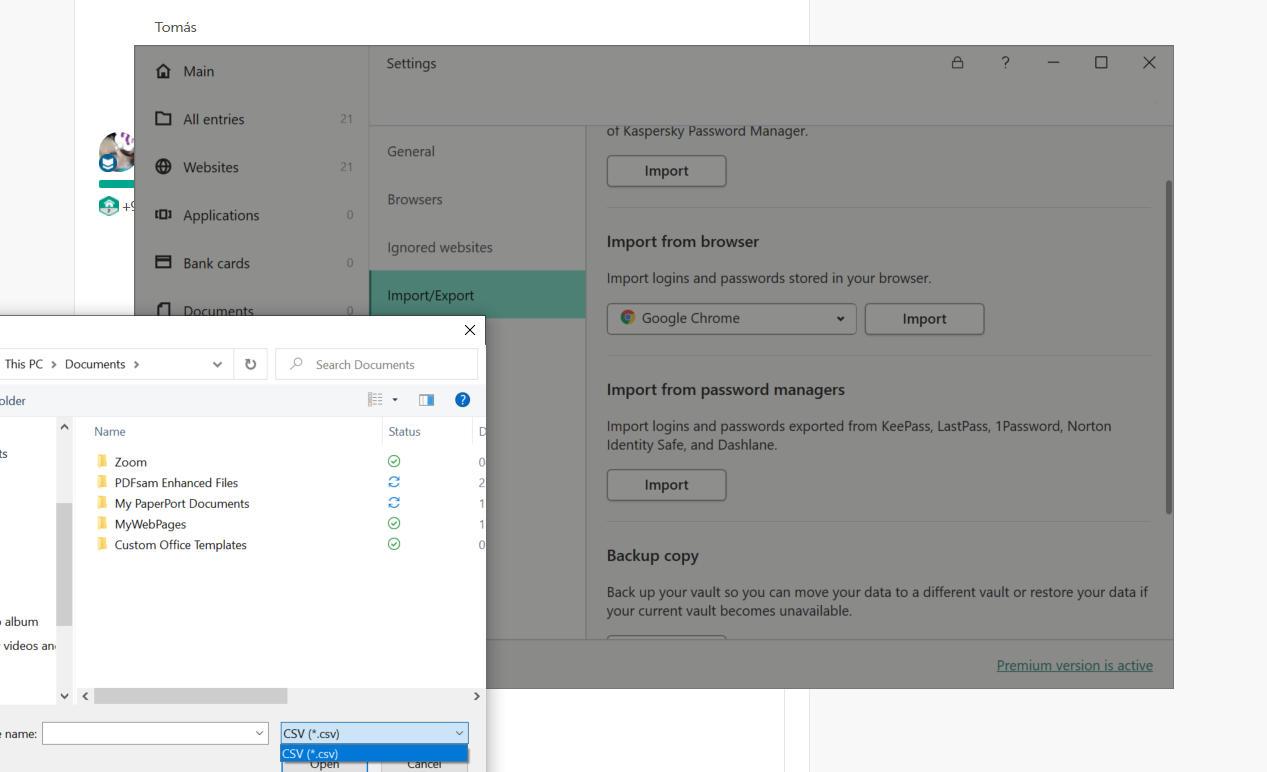Image resolution: width=1267 pixels, height=772 pixels.
Task: Select PDFsam Enhanced Files folder
Action: click(176, 483)
